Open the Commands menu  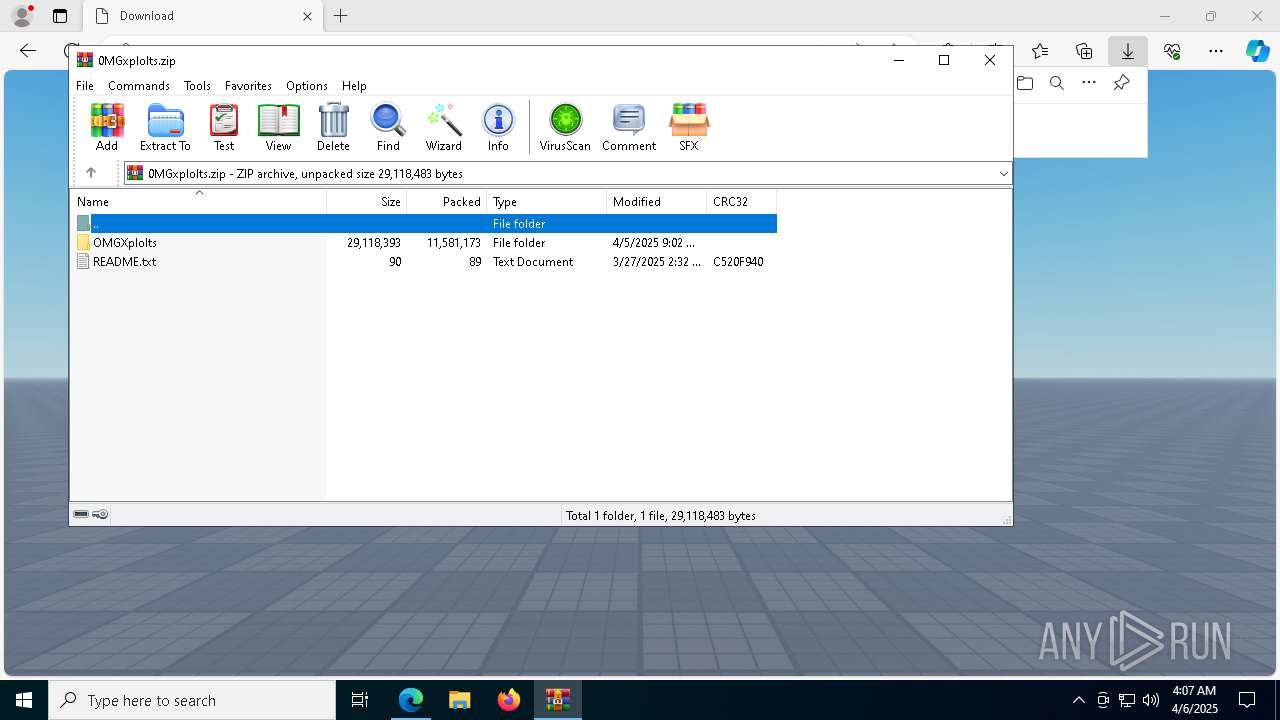139,86
